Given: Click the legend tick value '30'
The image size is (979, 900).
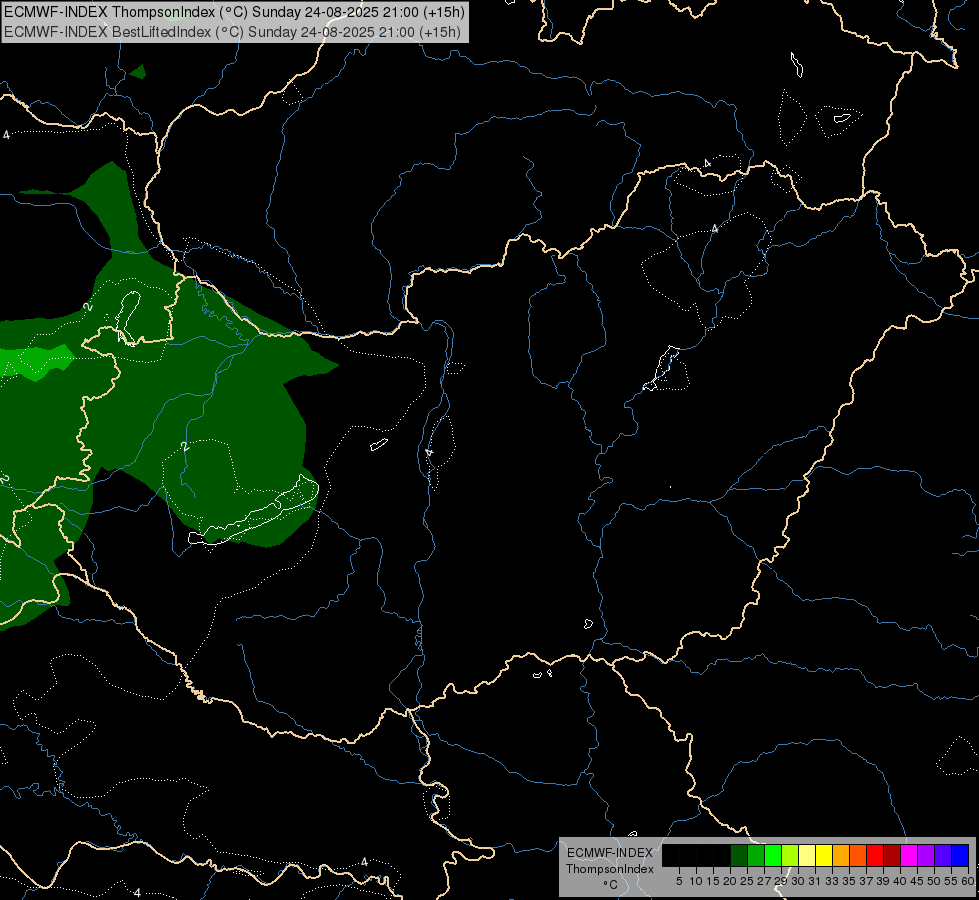Looking at the screenshot, I should click(798, 881).
